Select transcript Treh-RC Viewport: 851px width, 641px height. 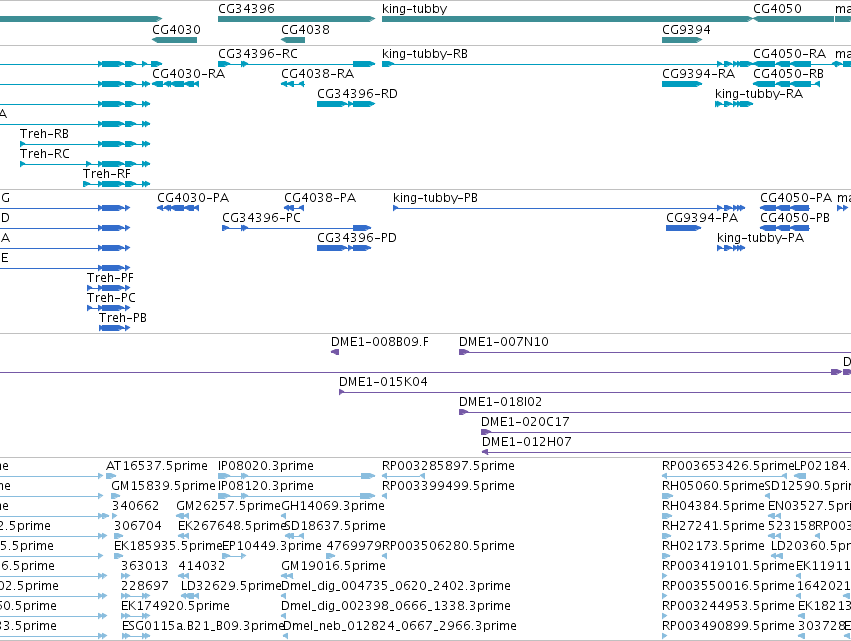pyautogui.click(x=85, y=164)
